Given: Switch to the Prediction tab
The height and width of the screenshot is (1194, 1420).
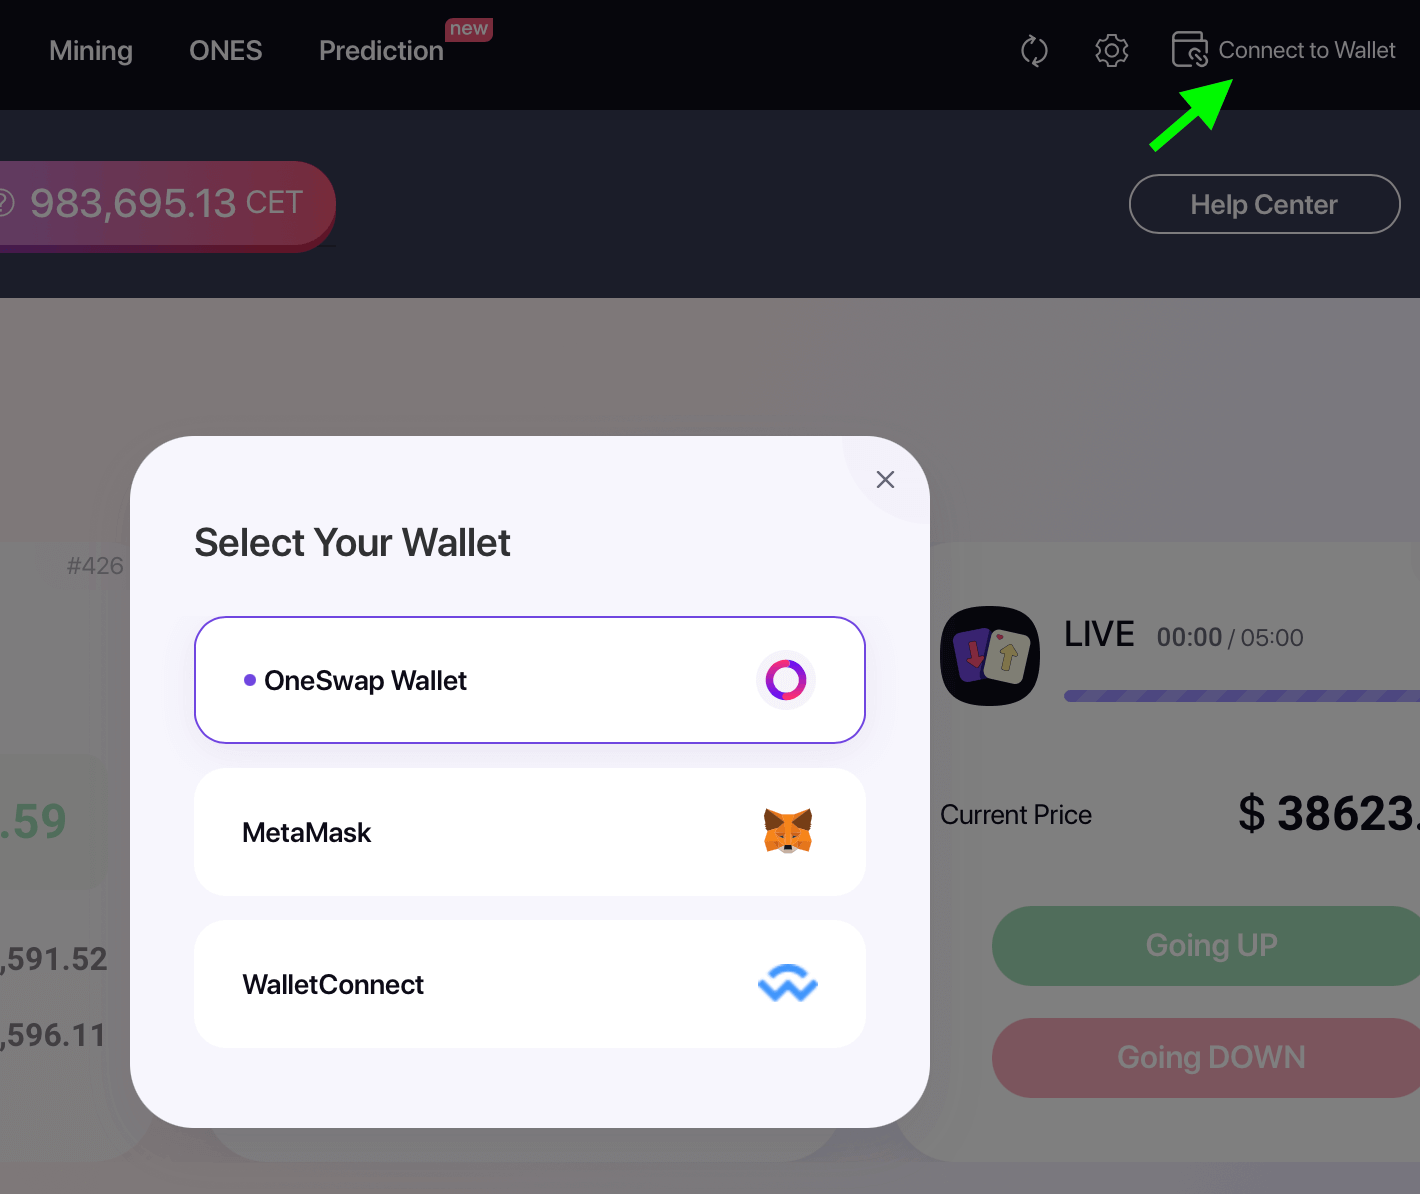Looking at the screenshot, I should [381, 51].
